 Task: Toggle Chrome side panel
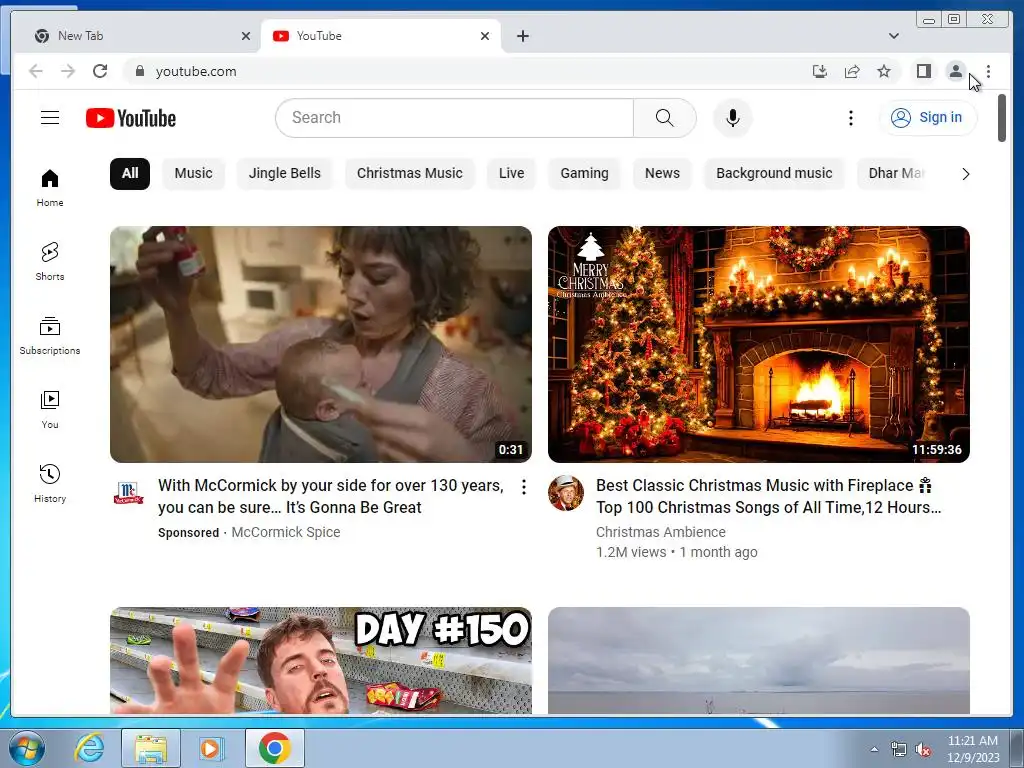pos(923,71)
